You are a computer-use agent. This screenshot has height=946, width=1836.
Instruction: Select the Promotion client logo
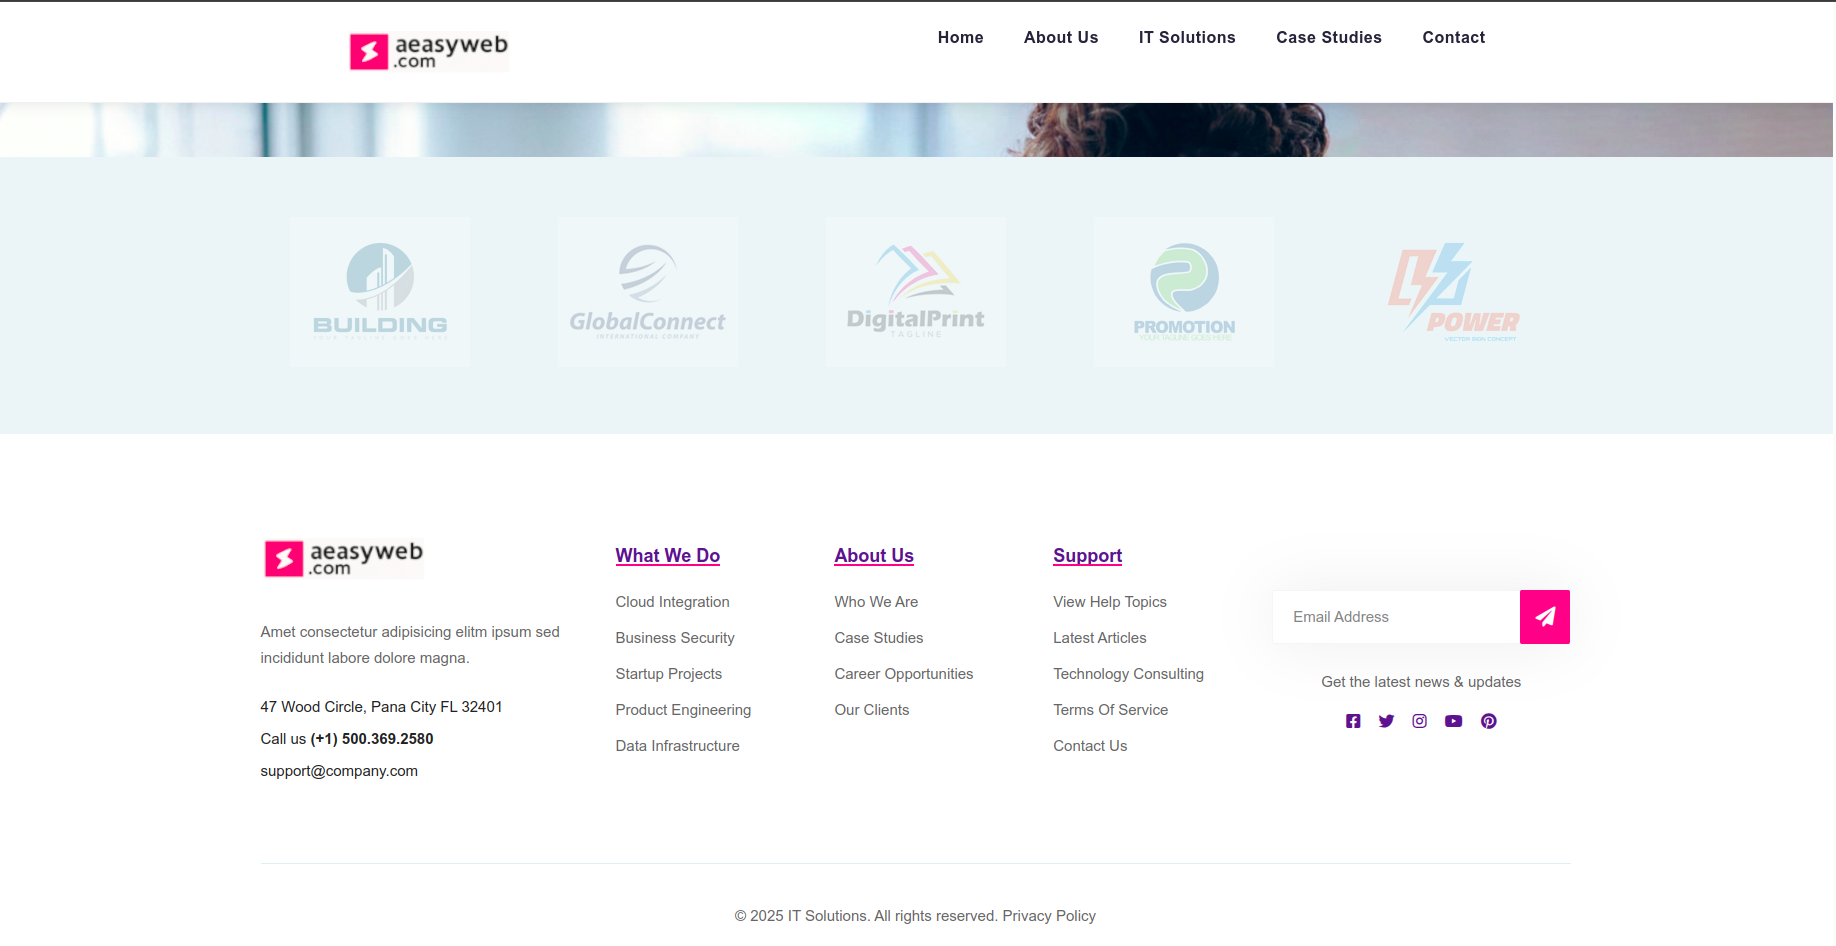click(x=1184, y=292)
